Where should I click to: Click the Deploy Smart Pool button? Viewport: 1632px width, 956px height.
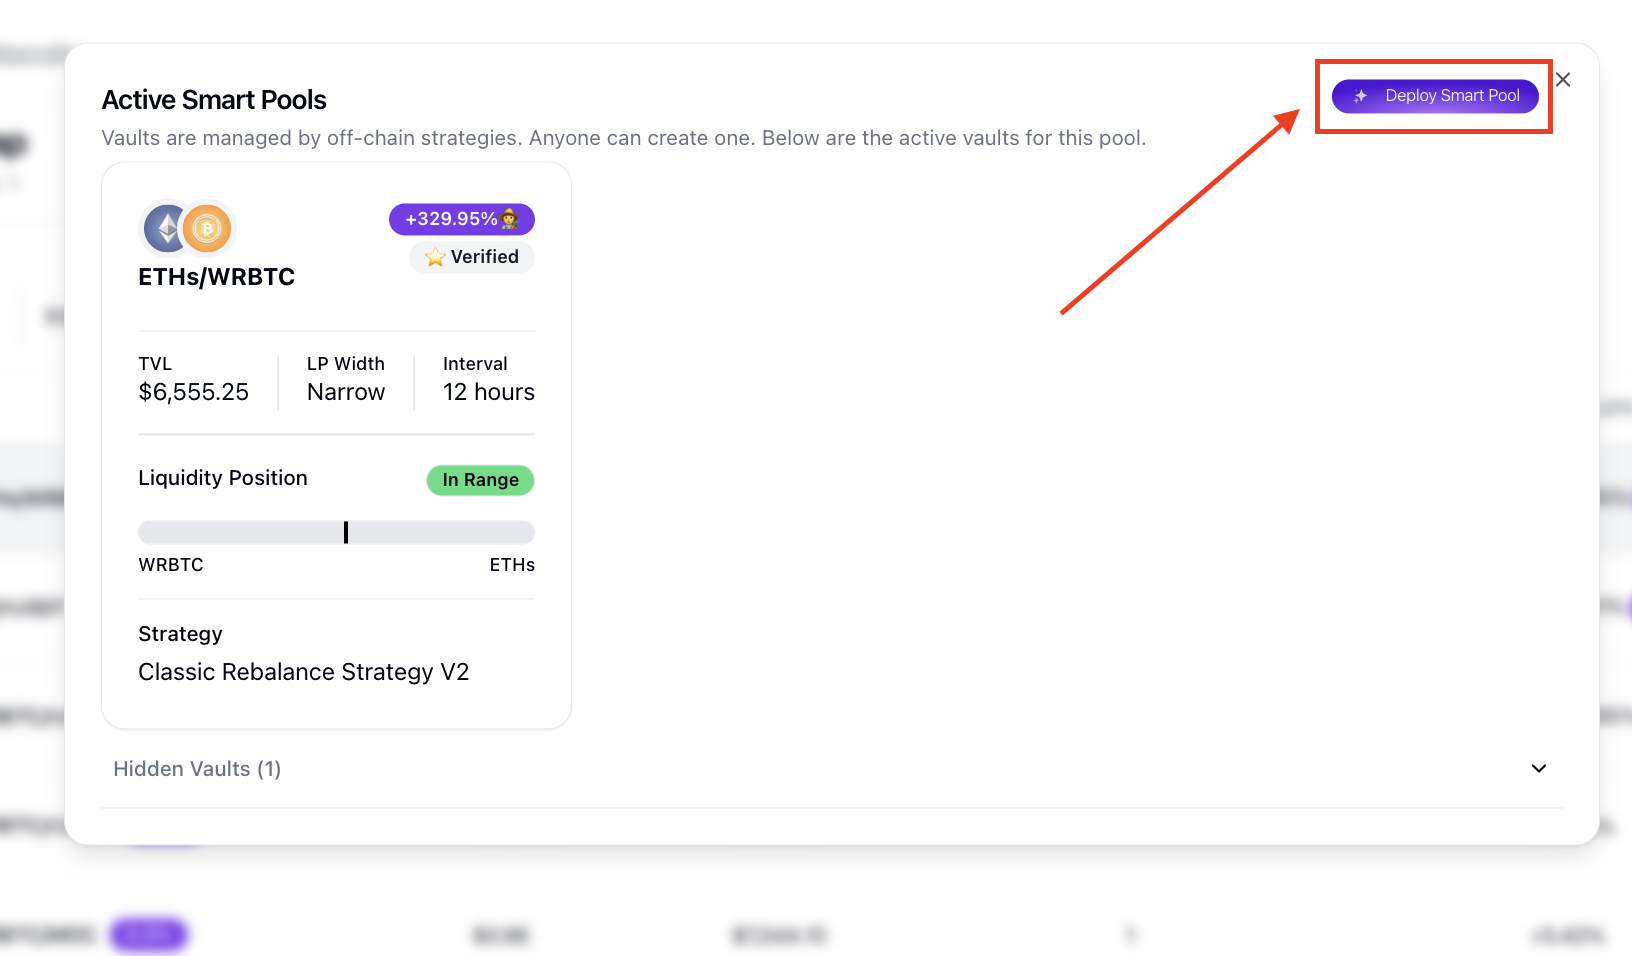[1435, 96]
